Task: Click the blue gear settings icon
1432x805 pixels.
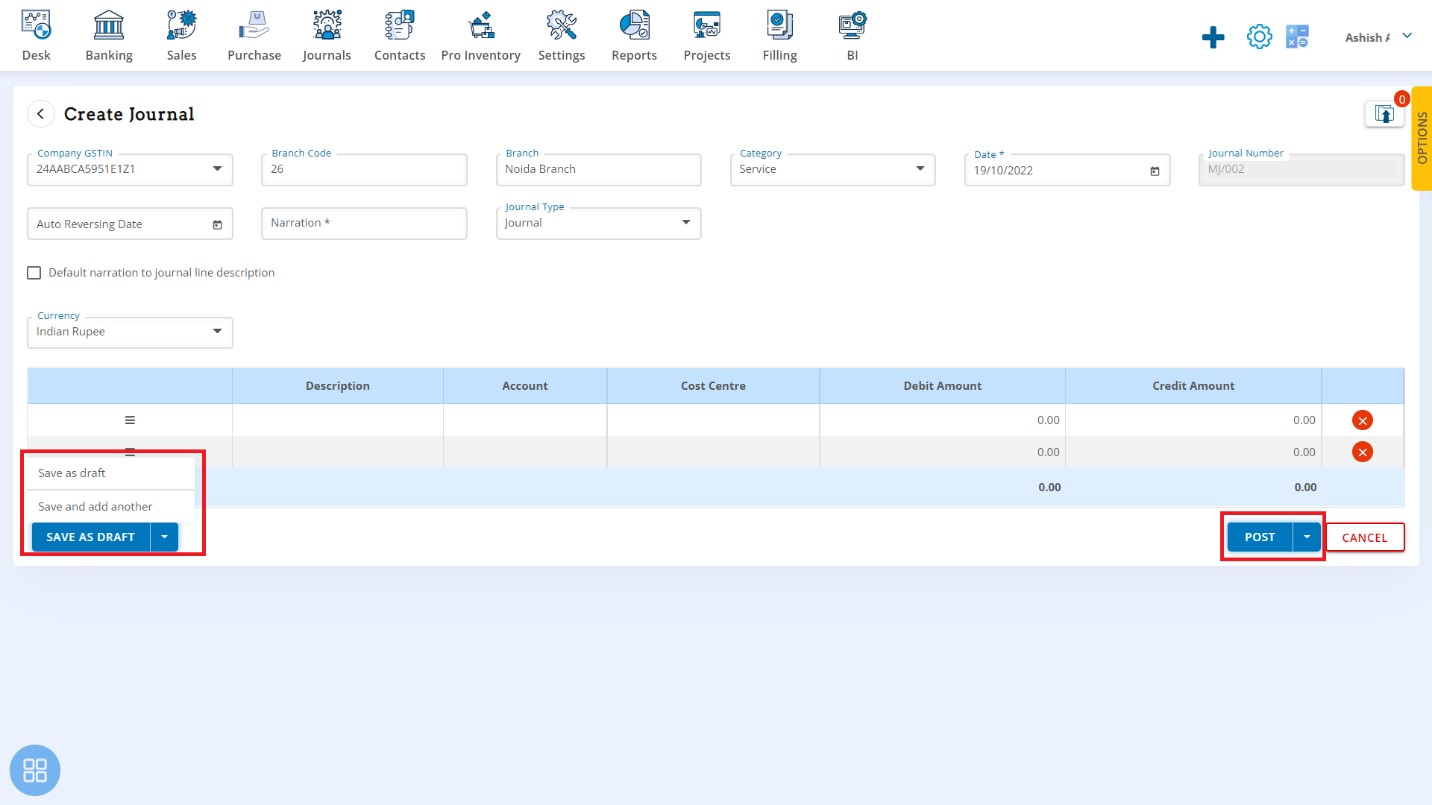Action: [x=1259, y=37]
